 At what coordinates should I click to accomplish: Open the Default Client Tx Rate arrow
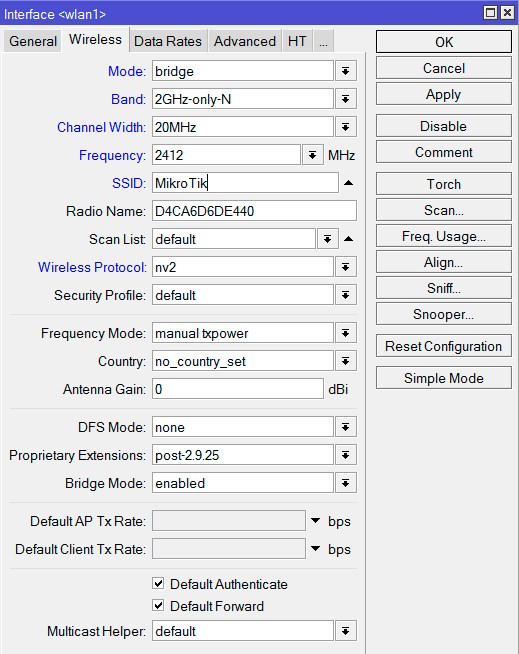(x=315, y=548)
